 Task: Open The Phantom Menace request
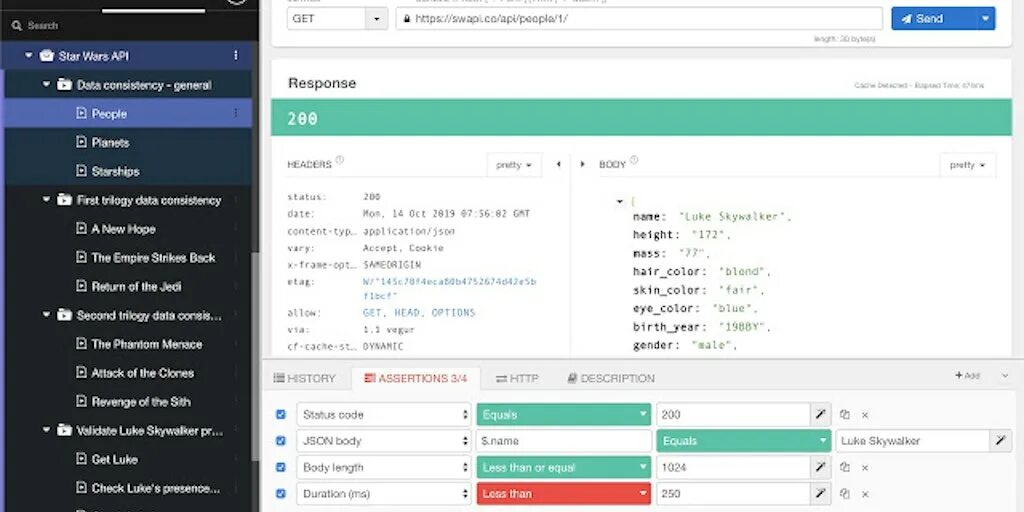(147, 344)
